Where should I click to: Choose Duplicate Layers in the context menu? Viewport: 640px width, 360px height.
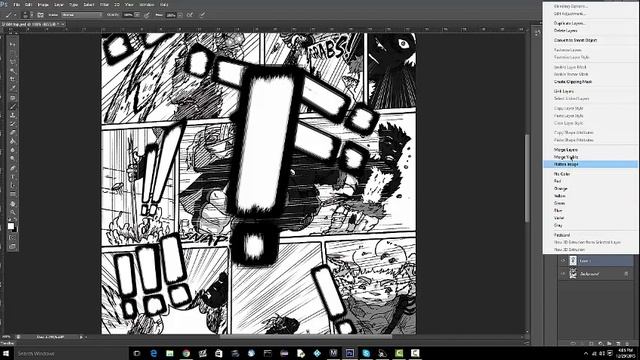(x=590, y=23)
